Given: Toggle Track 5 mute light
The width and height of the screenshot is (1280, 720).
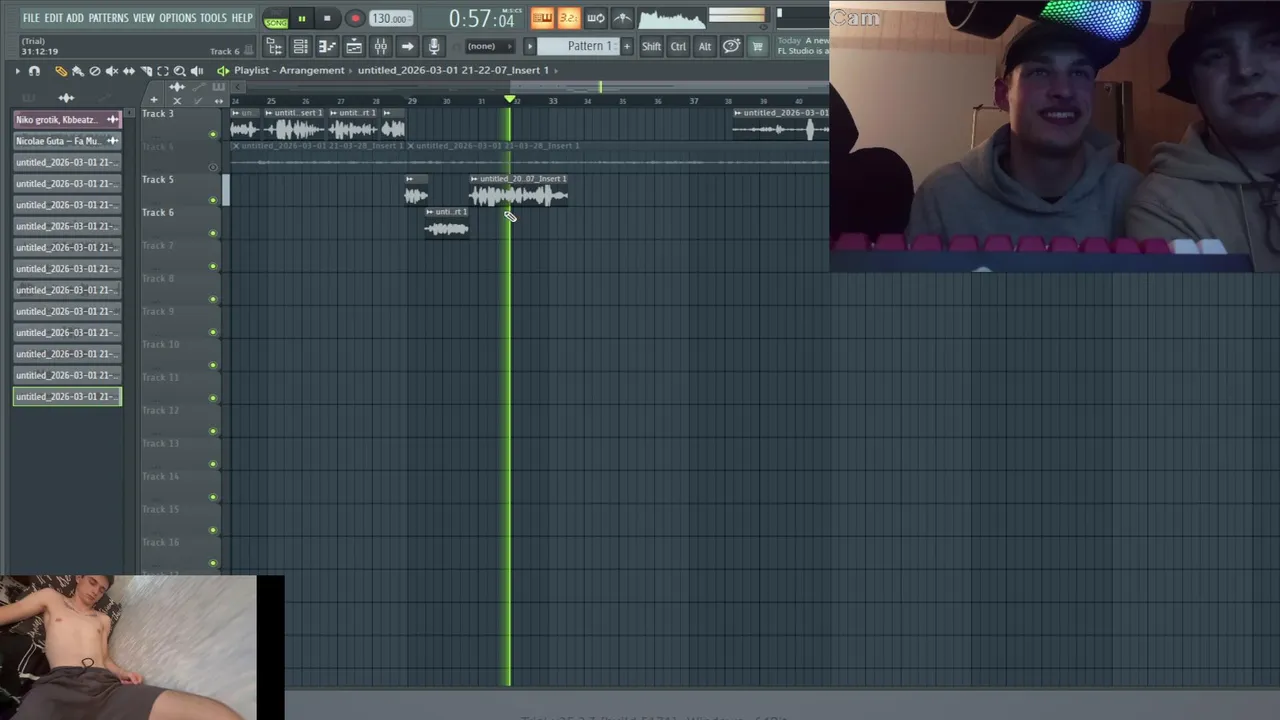Looking at the screenshot, I should pos(212,200).
